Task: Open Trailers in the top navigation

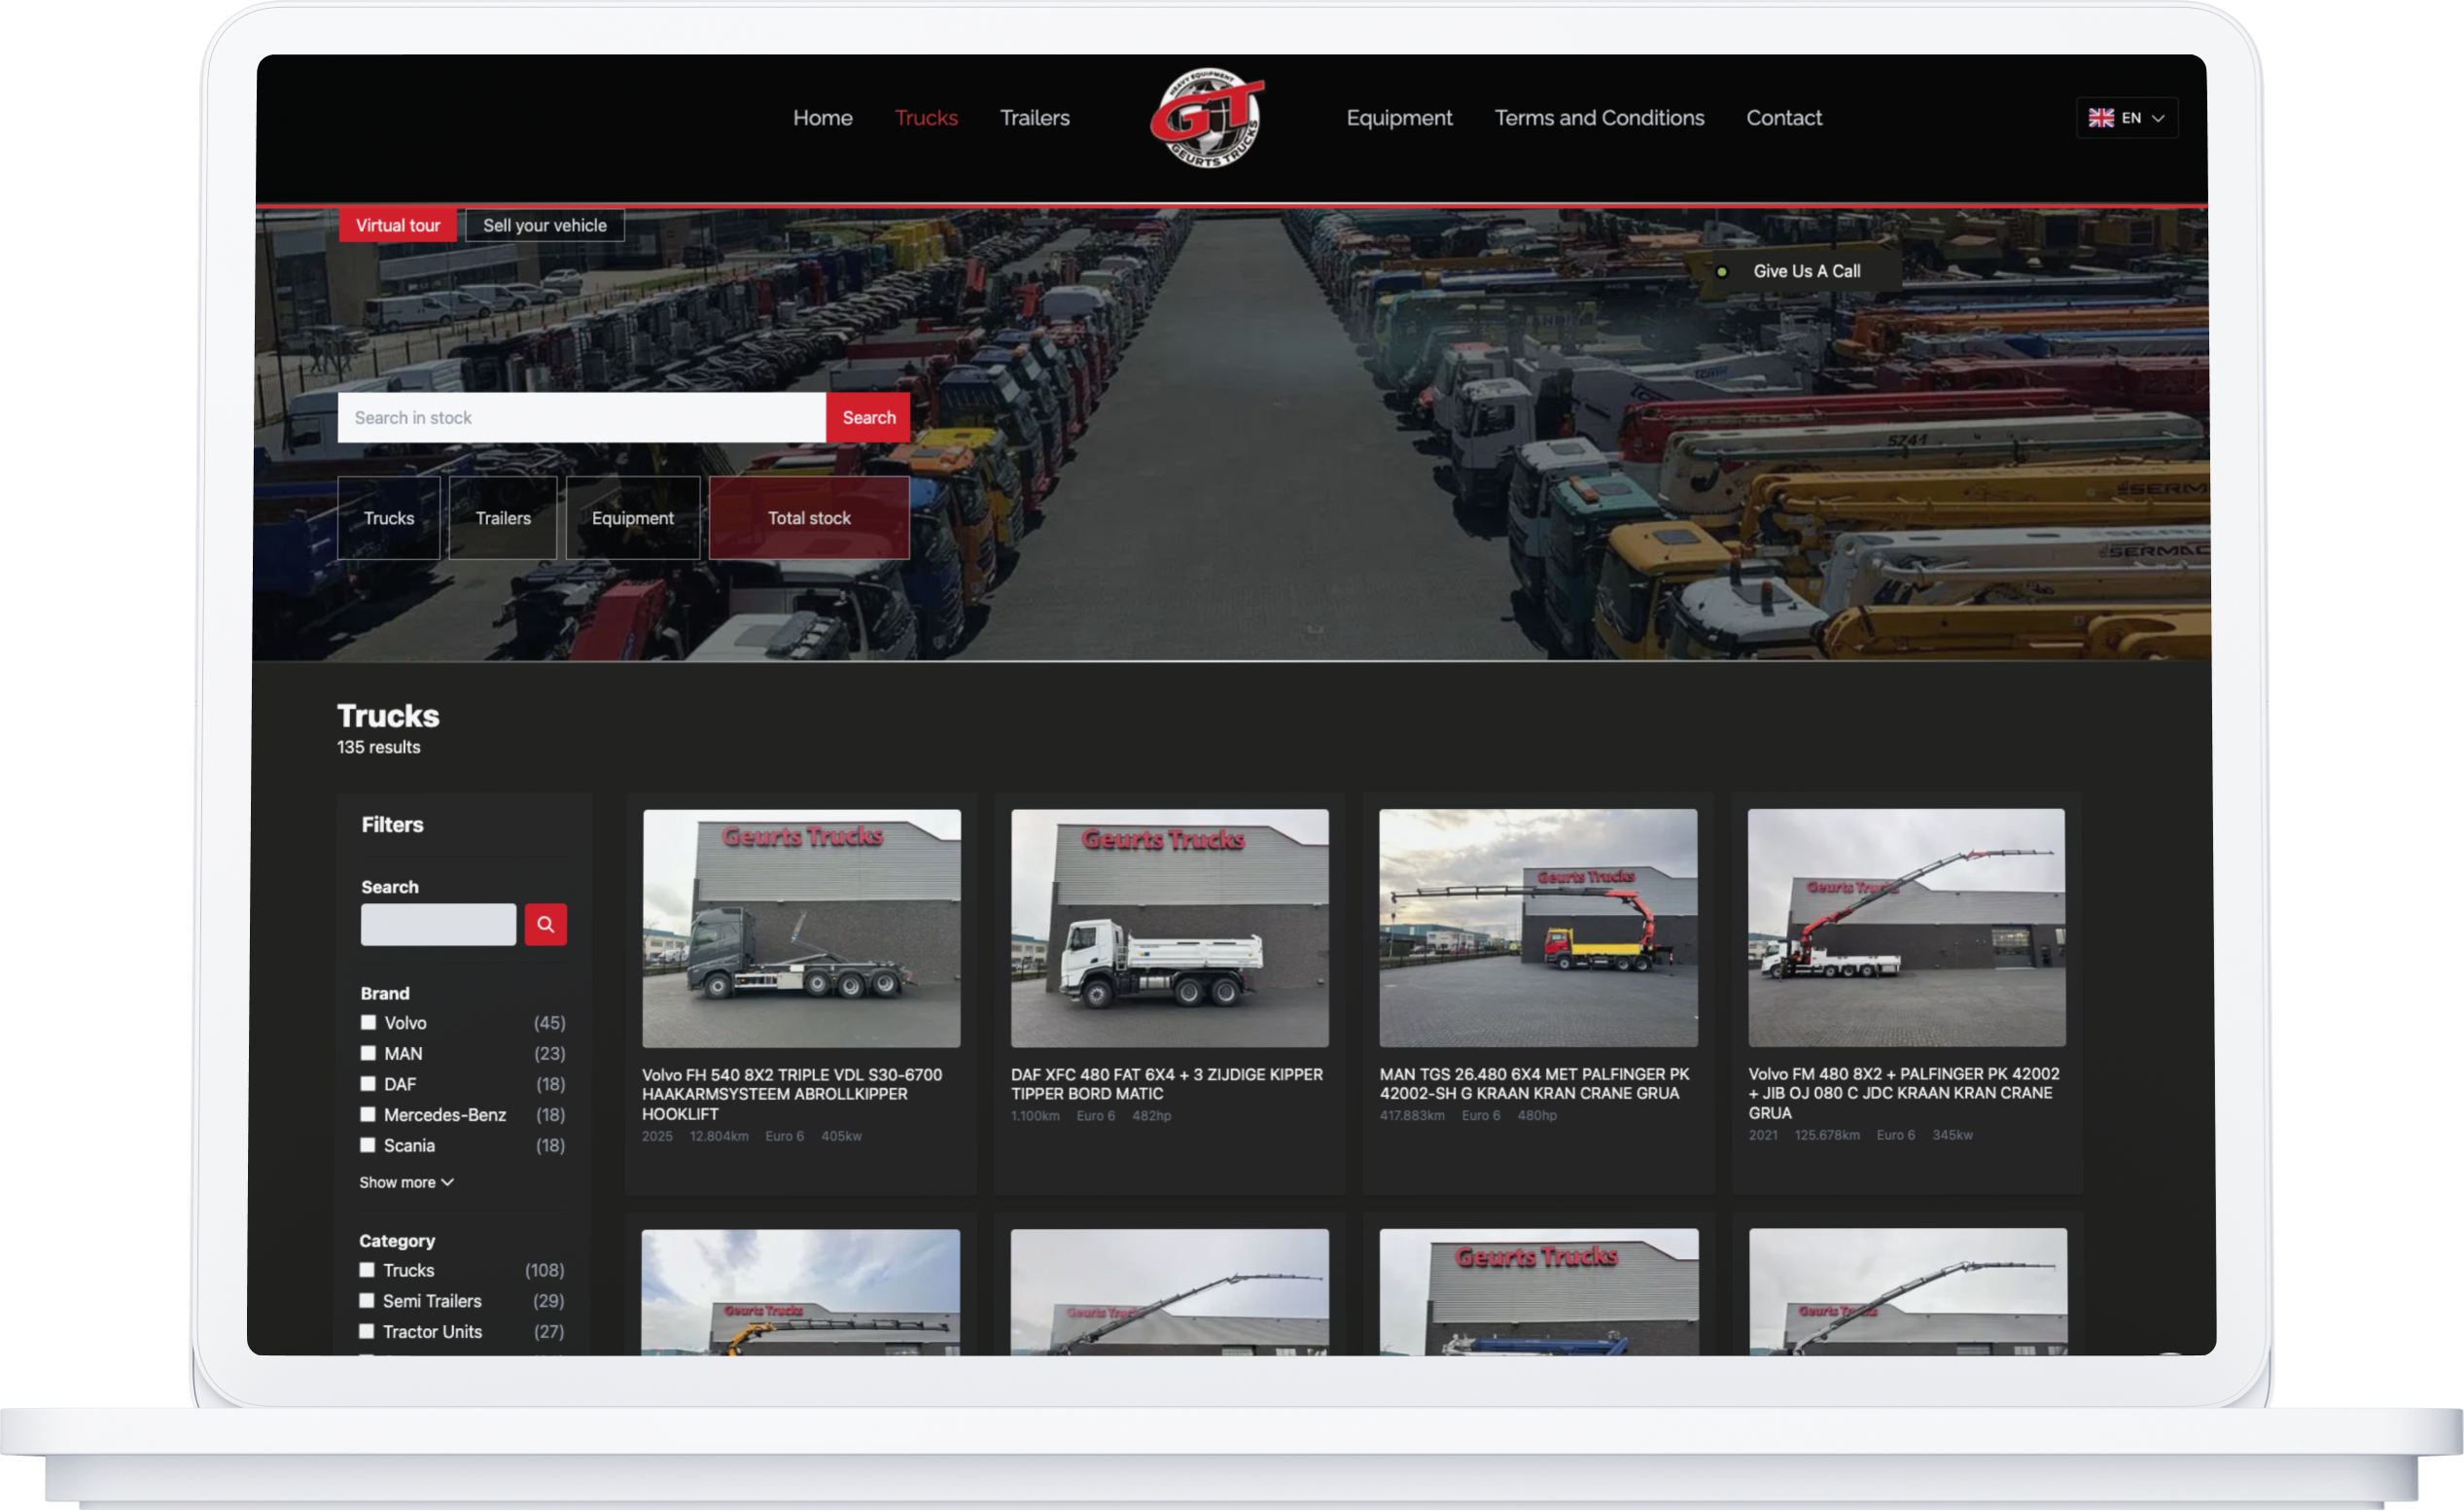Action: click(x=1035, y=118)
